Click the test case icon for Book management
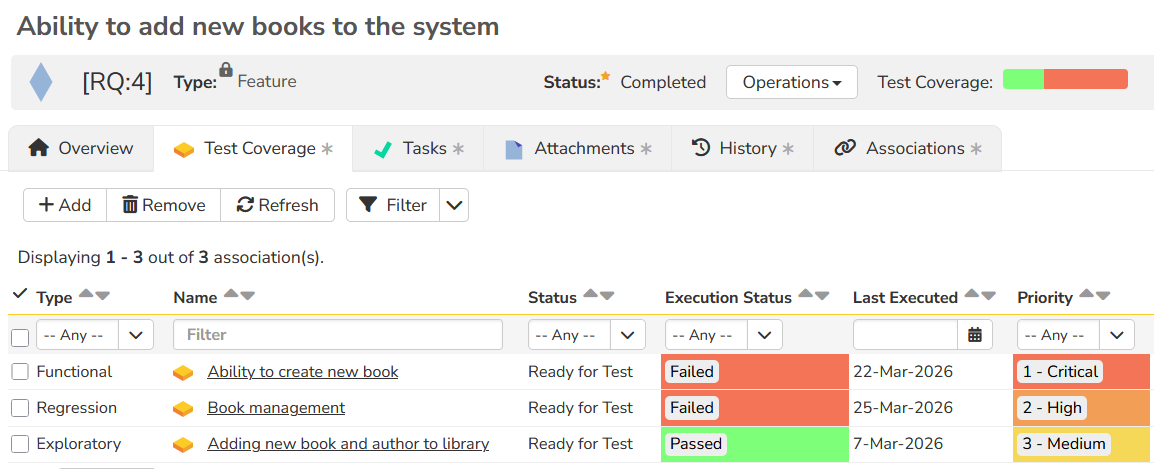The width and height of the screenshot is (1154, 469). 183,409
